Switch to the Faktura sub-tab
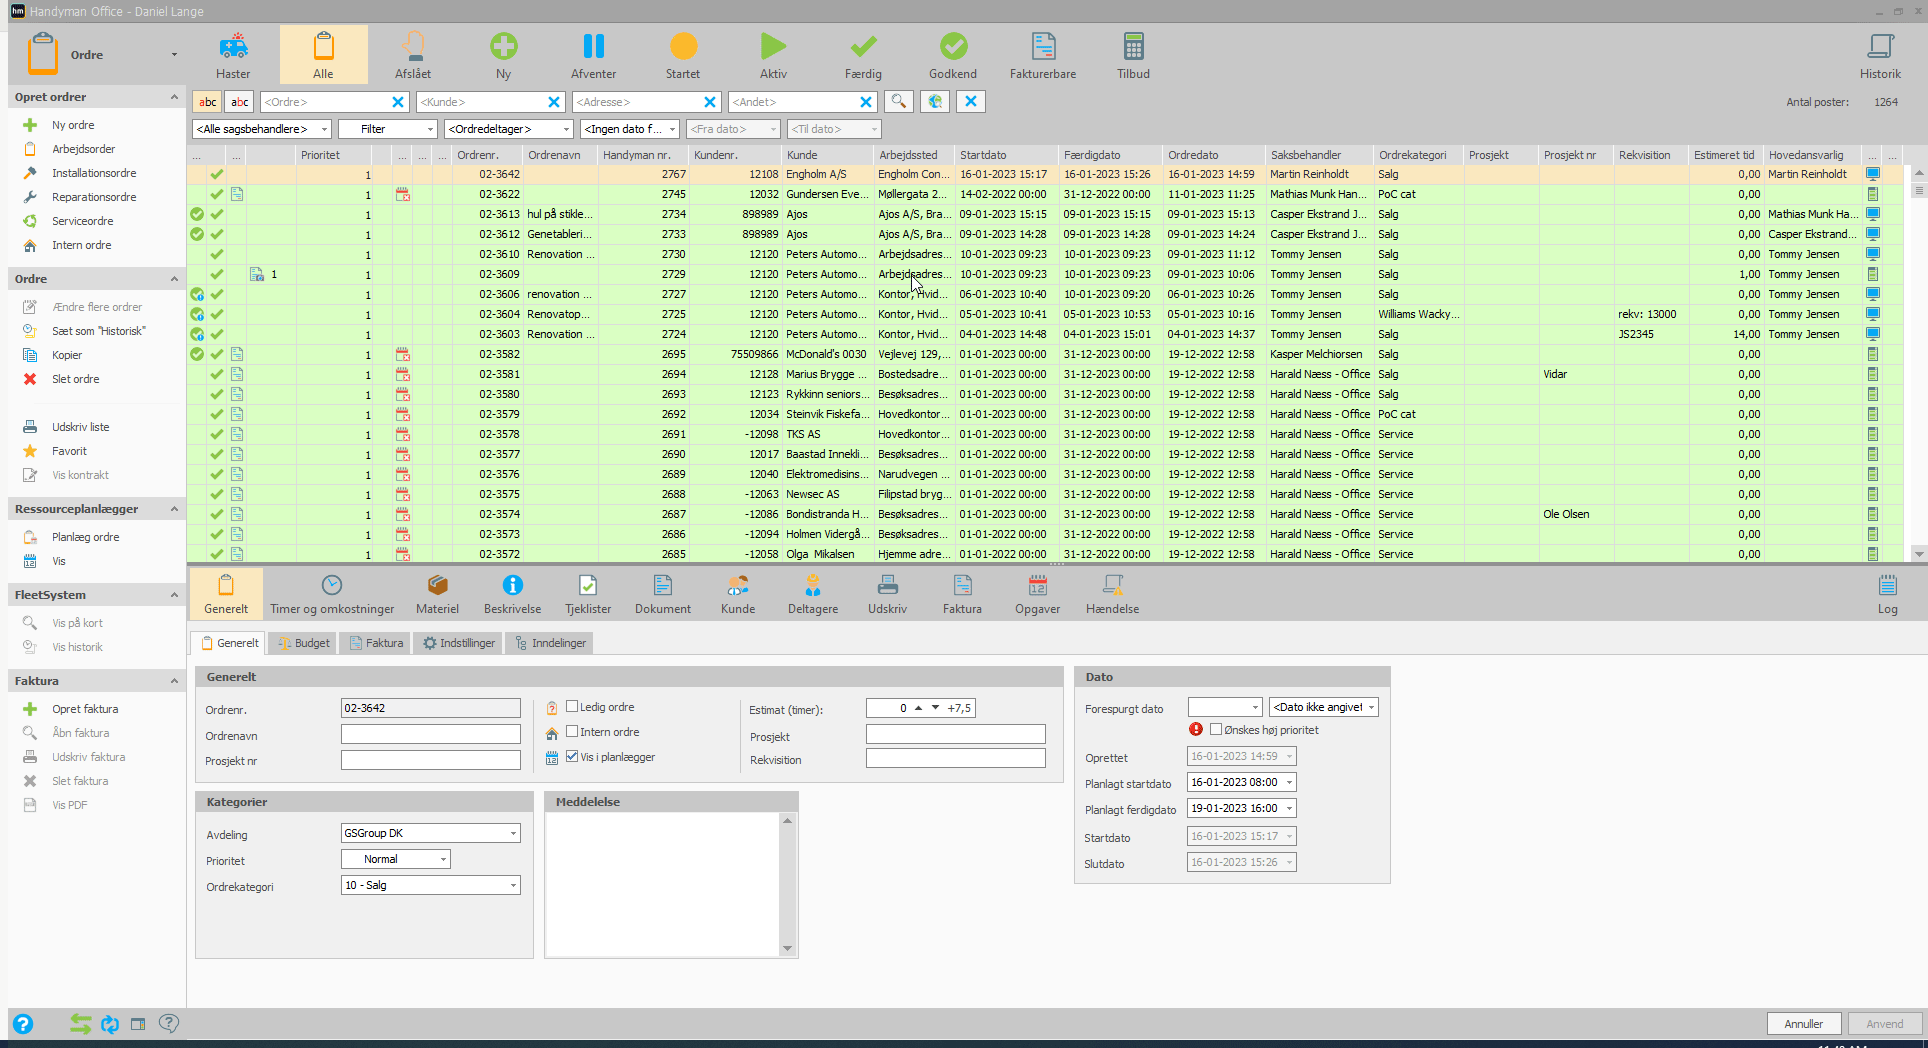1928x1048 pixels. (x=376, y=643)
